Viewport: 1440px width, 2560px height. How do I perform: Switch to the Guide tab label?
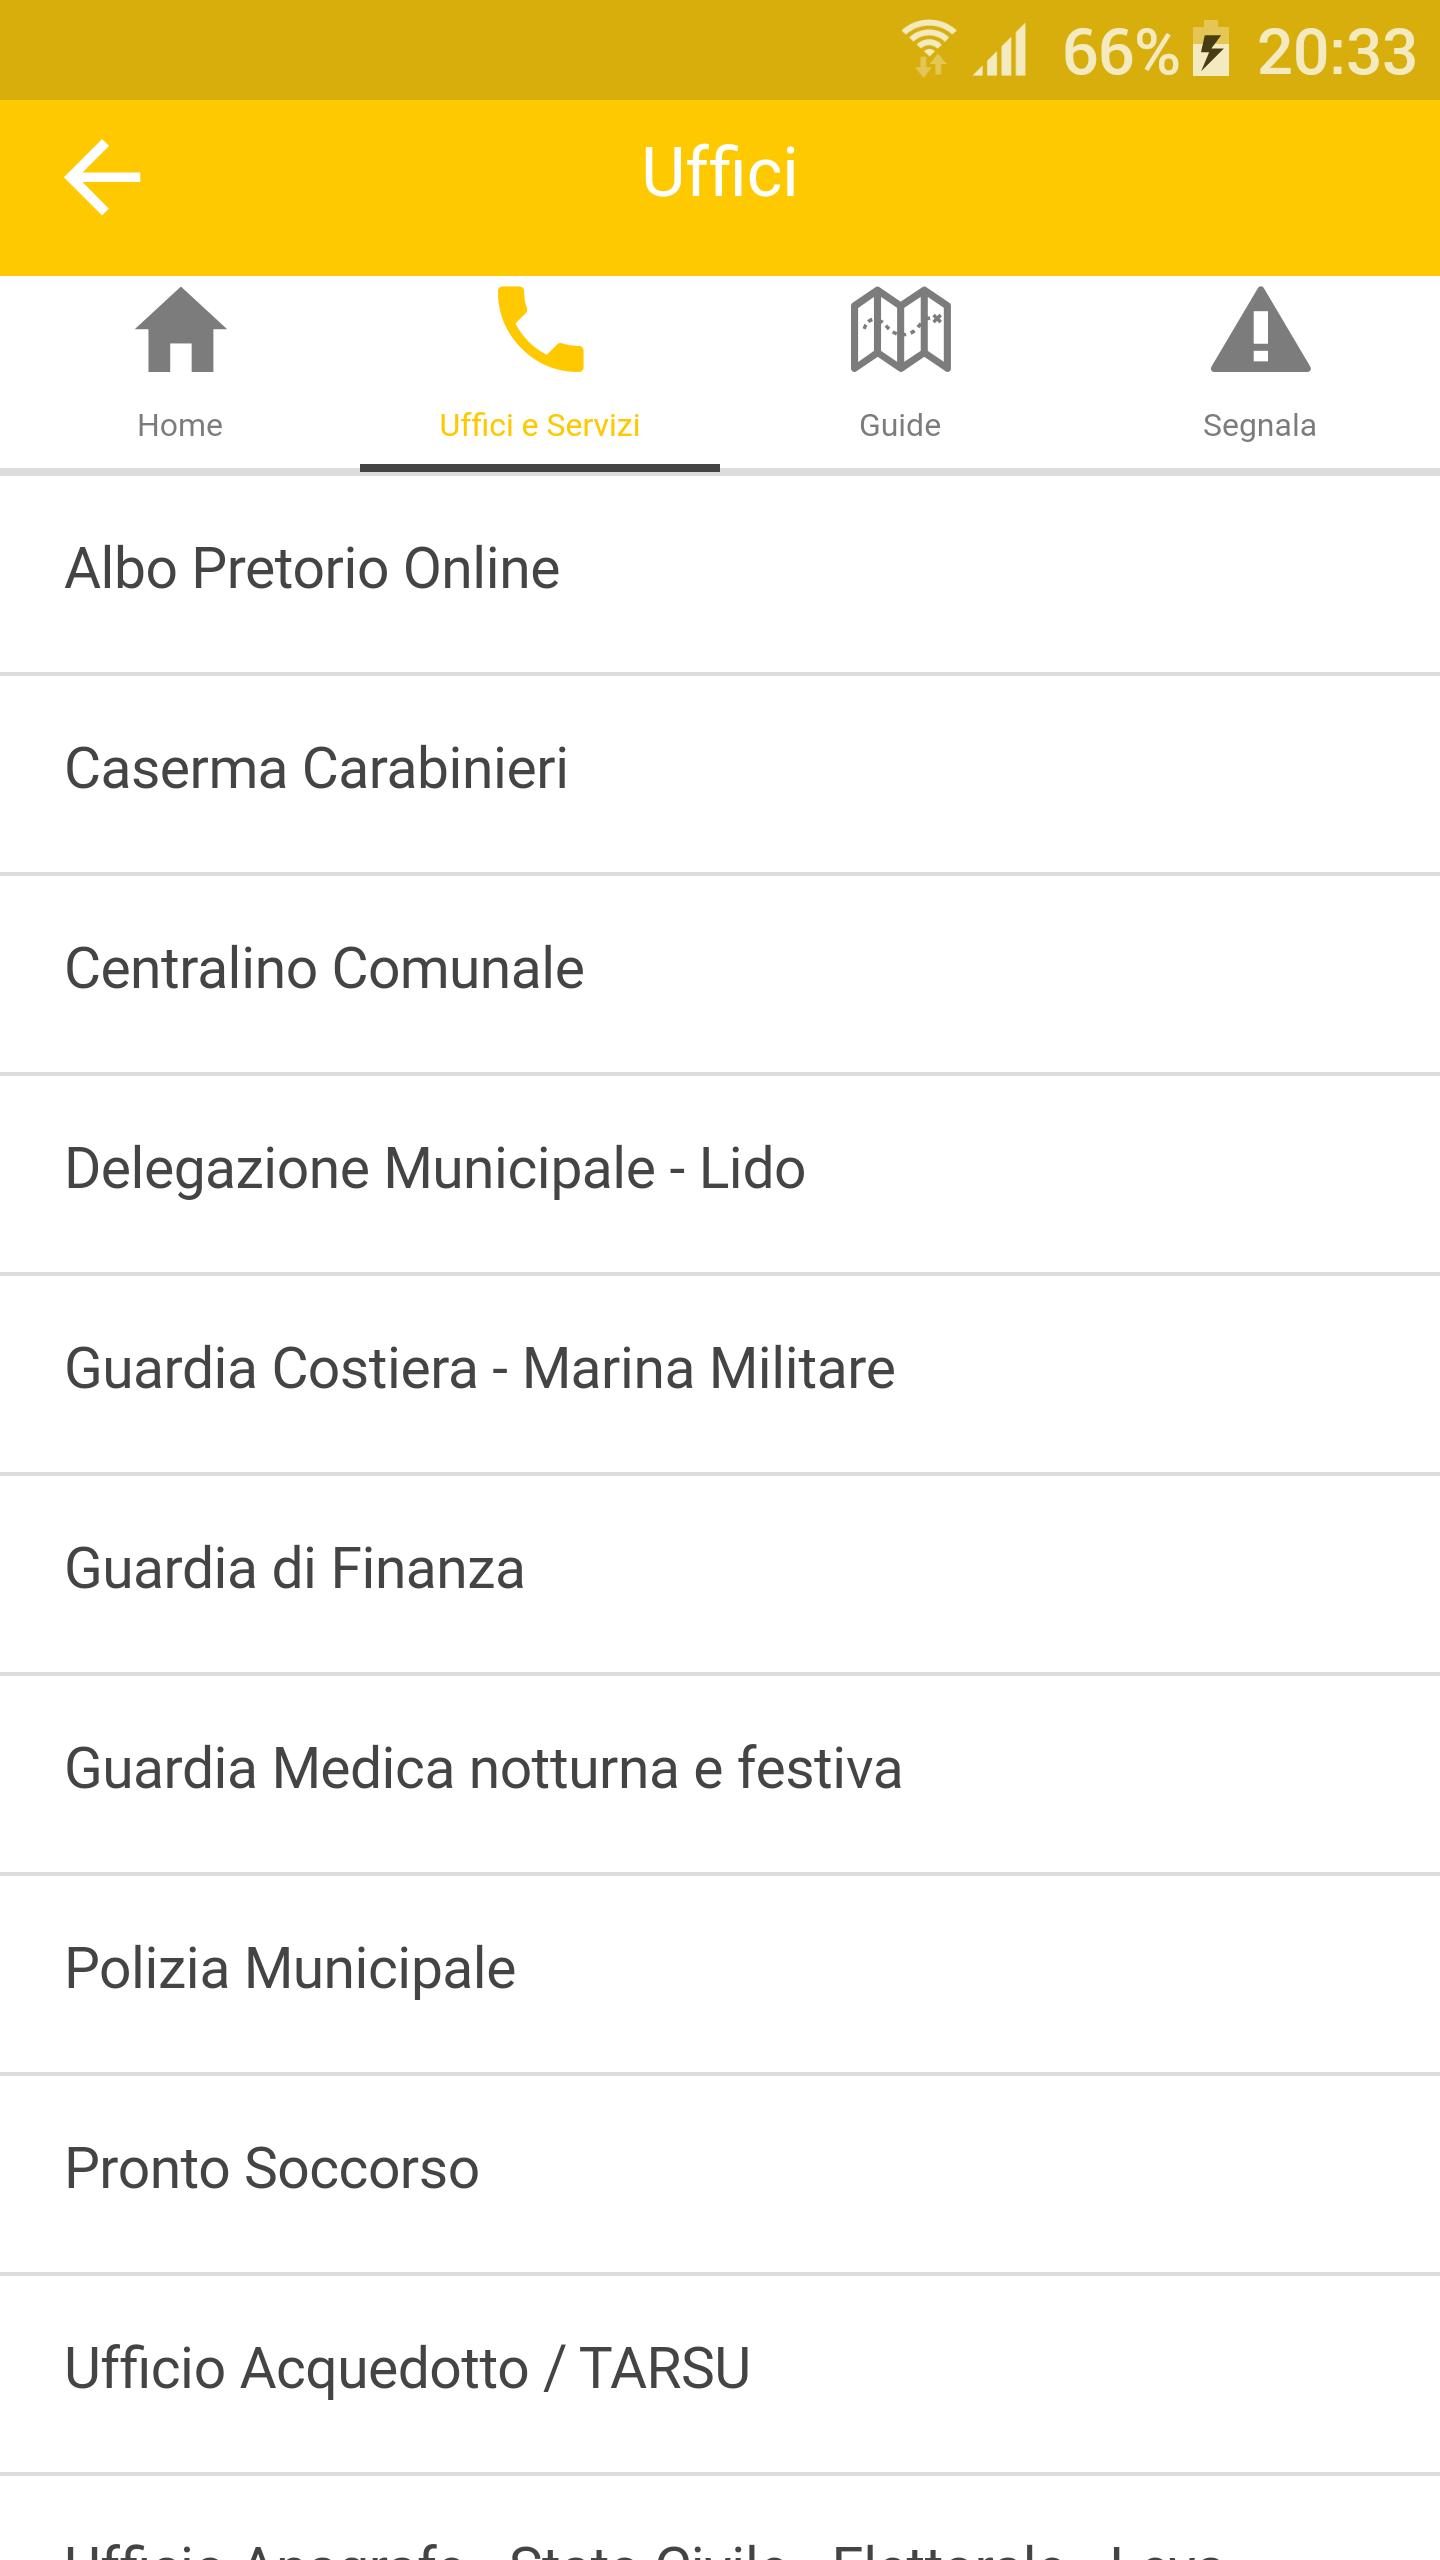tap(900, 426)
